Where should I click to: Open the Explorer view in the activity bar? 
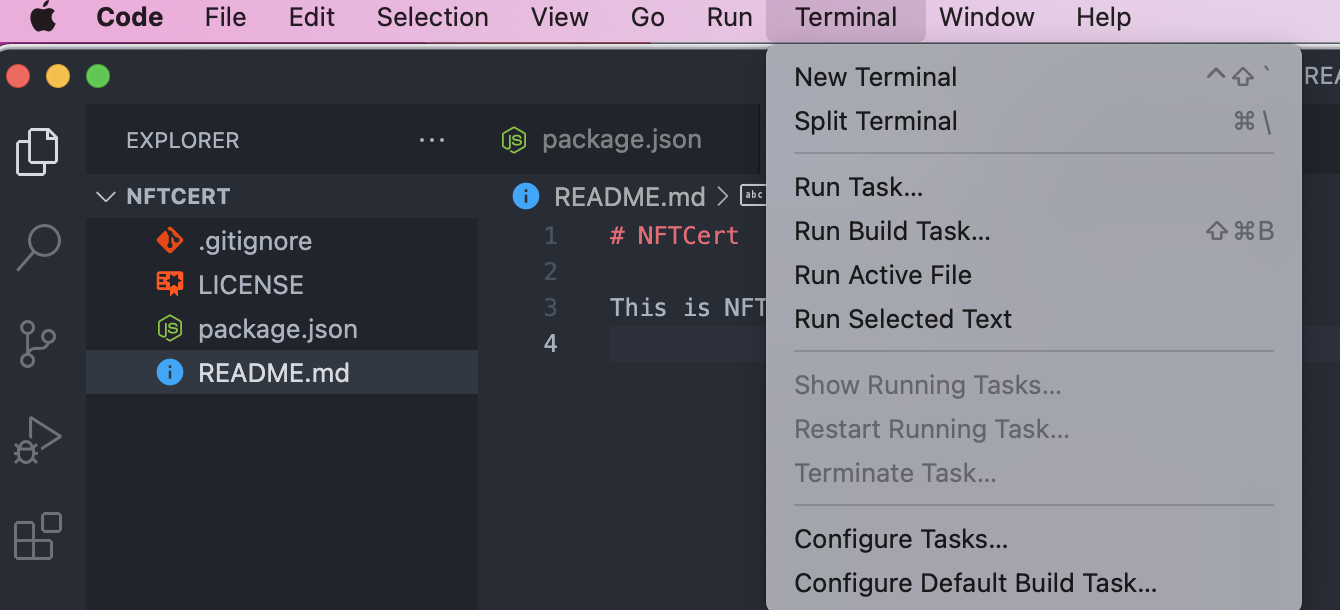[37, 150]
